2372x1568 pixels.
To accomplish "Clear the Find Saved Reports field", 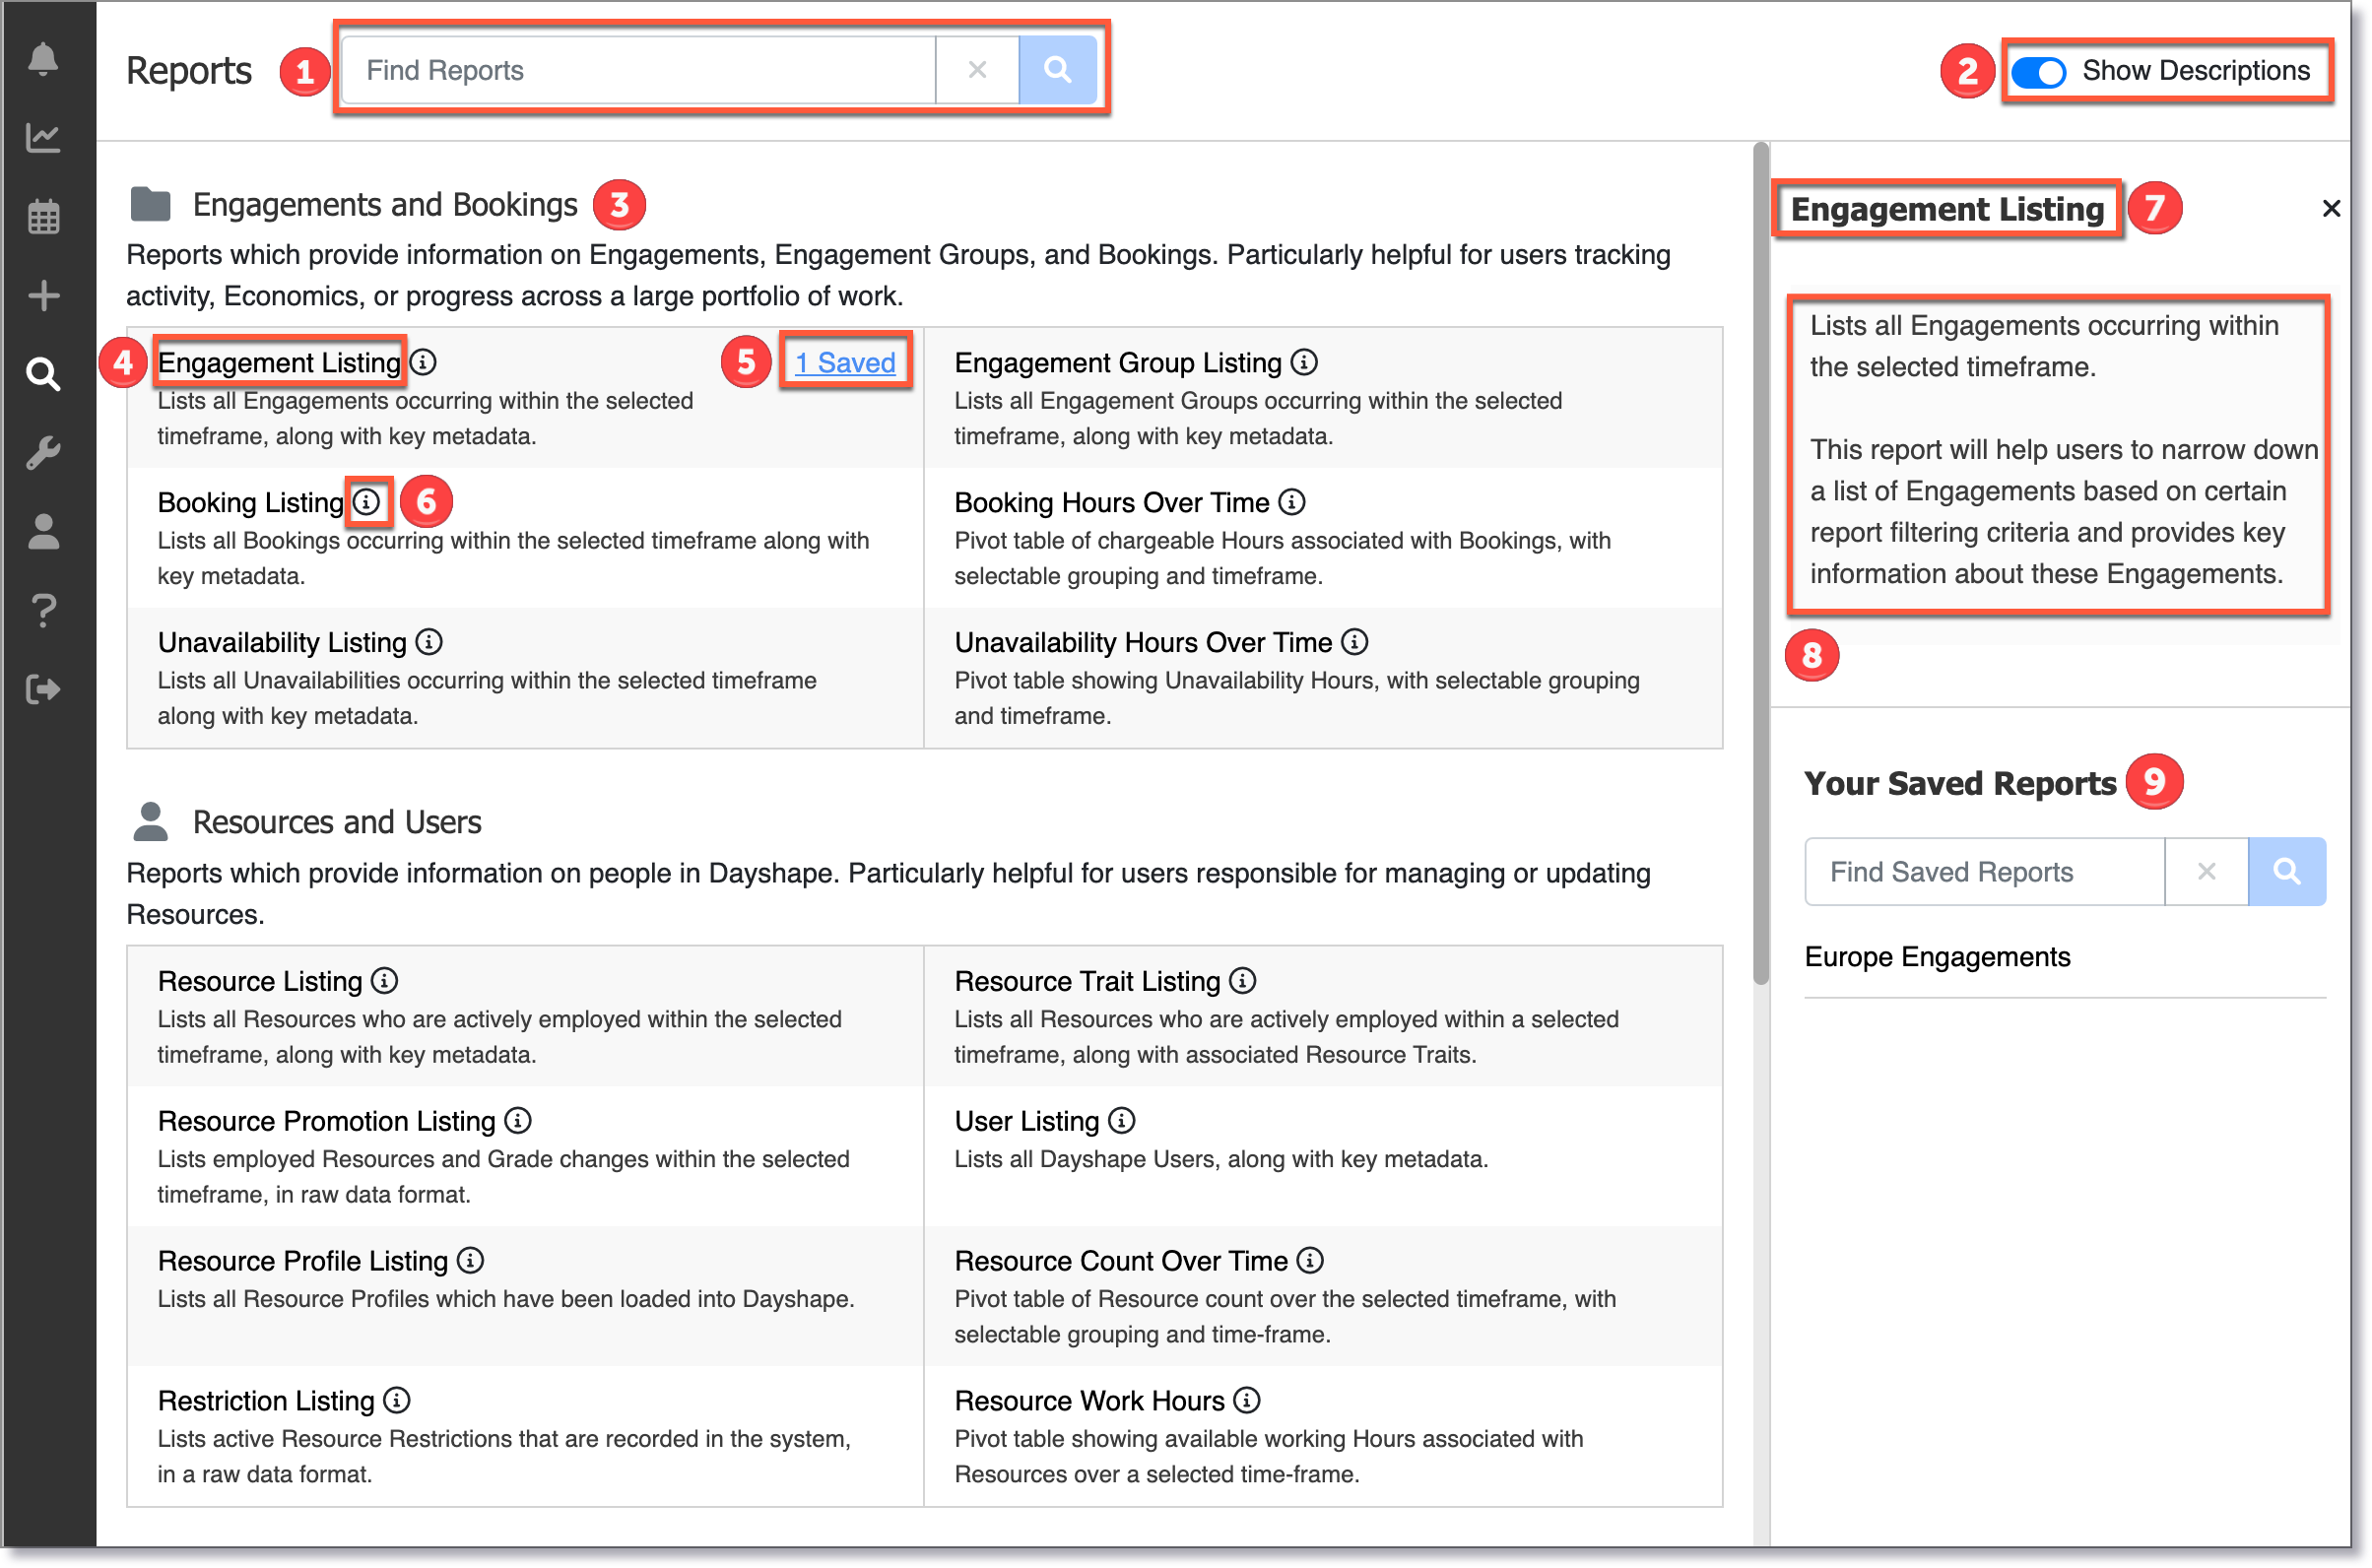I will (2206, 872).
